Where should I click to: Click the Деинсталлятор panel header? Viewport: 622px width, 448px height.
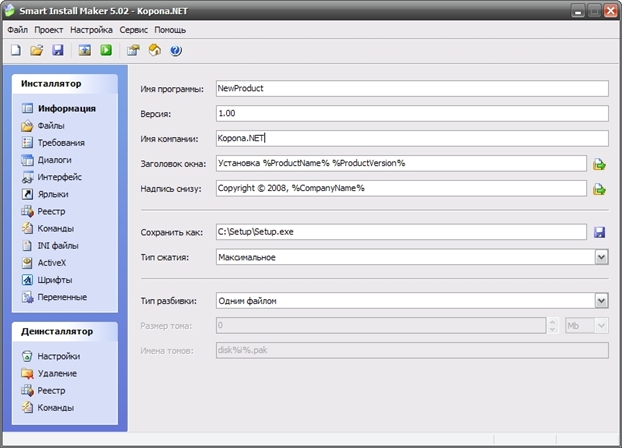pos(65,332)
